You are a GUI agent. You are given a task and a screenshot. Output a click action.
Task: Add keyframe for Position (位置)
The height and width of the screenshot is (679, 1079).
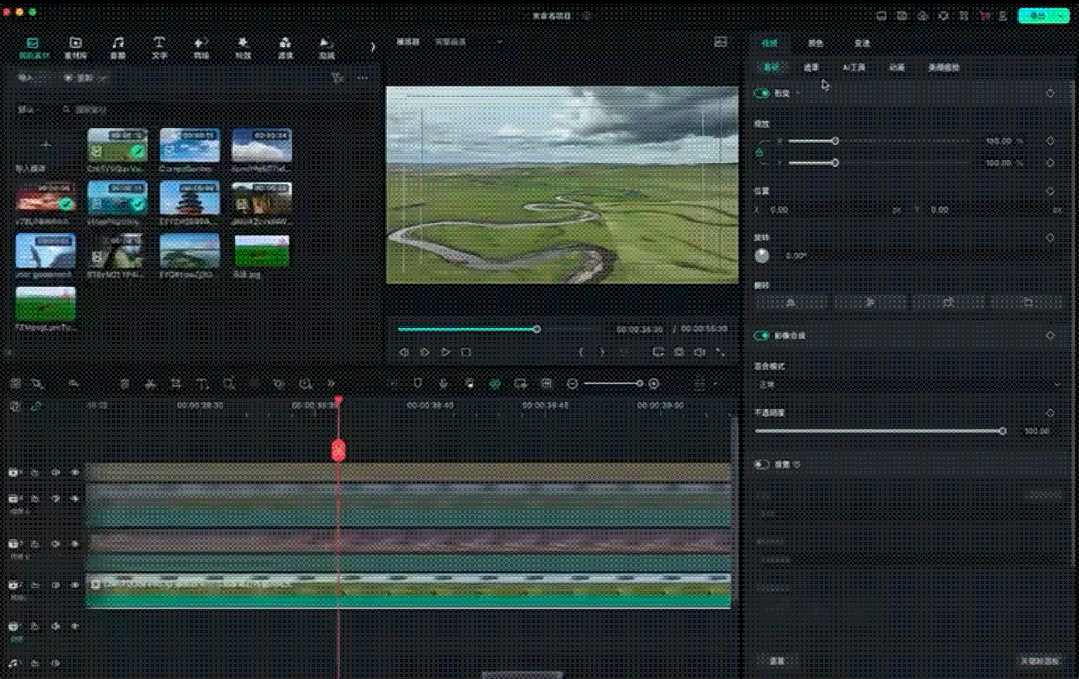click(x=1050, y=191)
